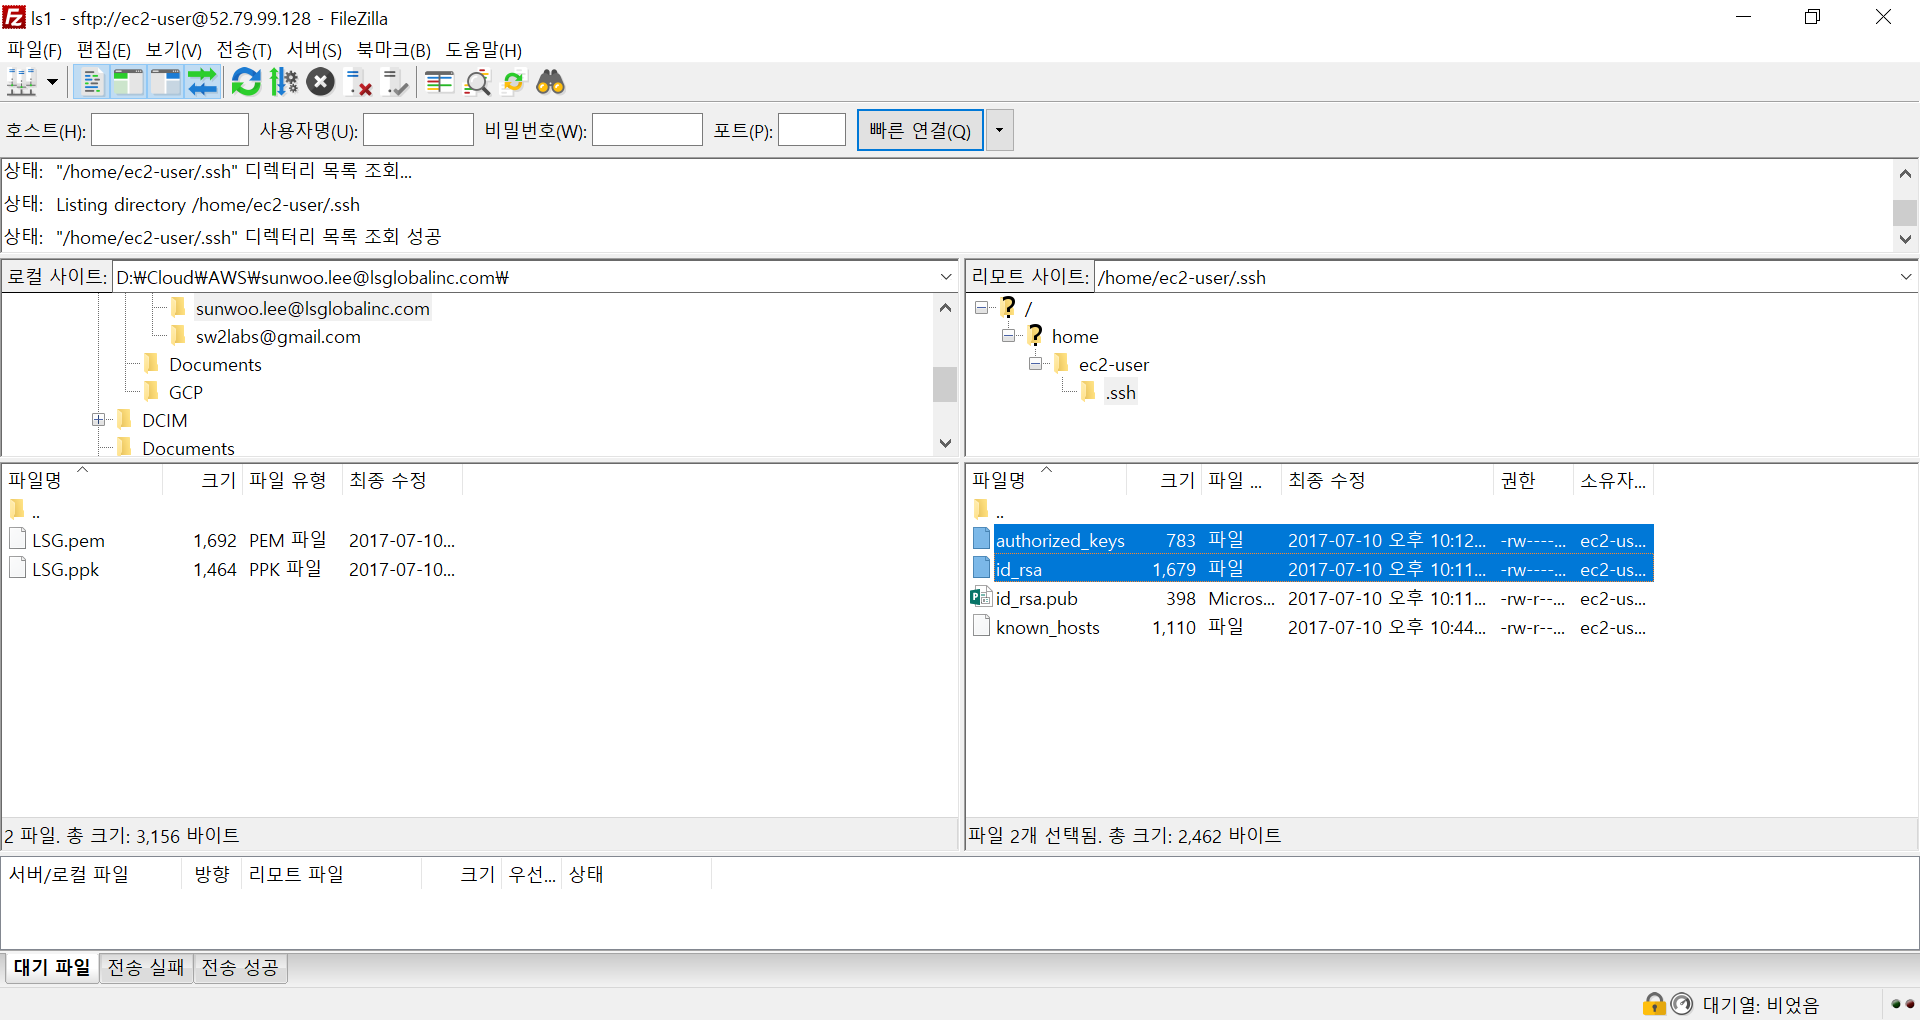The height and width of the screenshot is (1020, 1920).
Task: Open the Site Manager dropdown arrow
Action: click(x=52, y=82)
